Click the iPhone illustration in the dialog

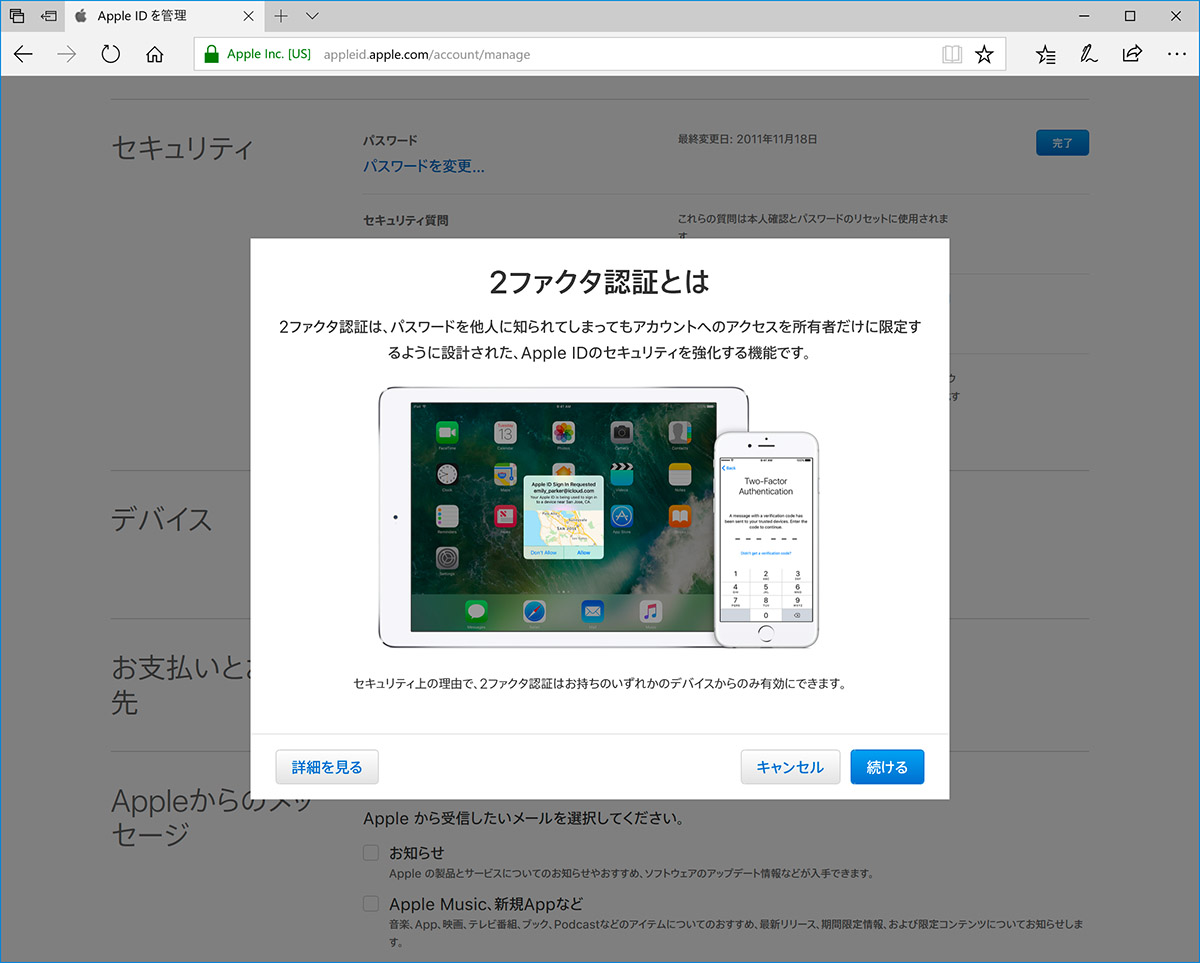pos(766,539)
